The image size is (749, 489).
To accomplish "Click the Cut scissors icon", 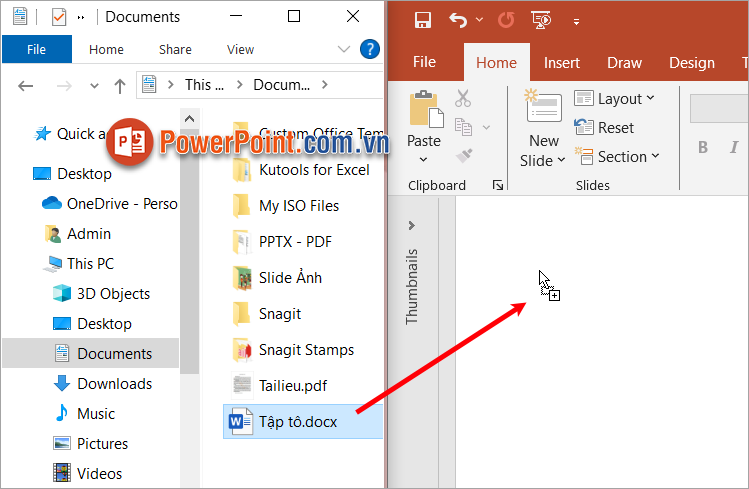I will (x=462, y=98).
